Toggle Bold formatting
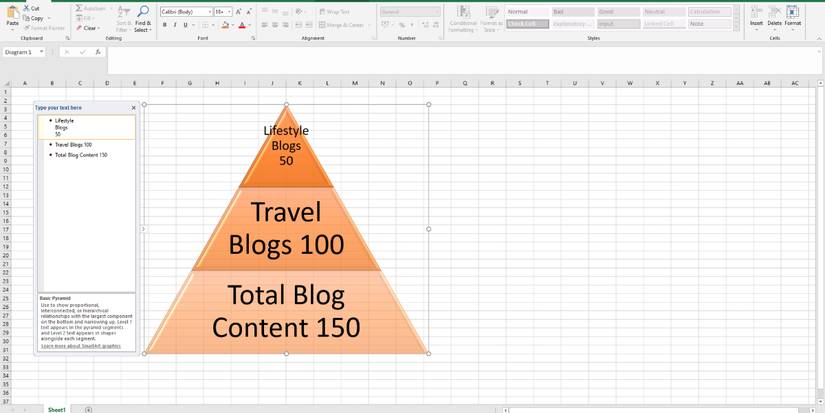The image size is (825, 413). click(x=165, y=25)
